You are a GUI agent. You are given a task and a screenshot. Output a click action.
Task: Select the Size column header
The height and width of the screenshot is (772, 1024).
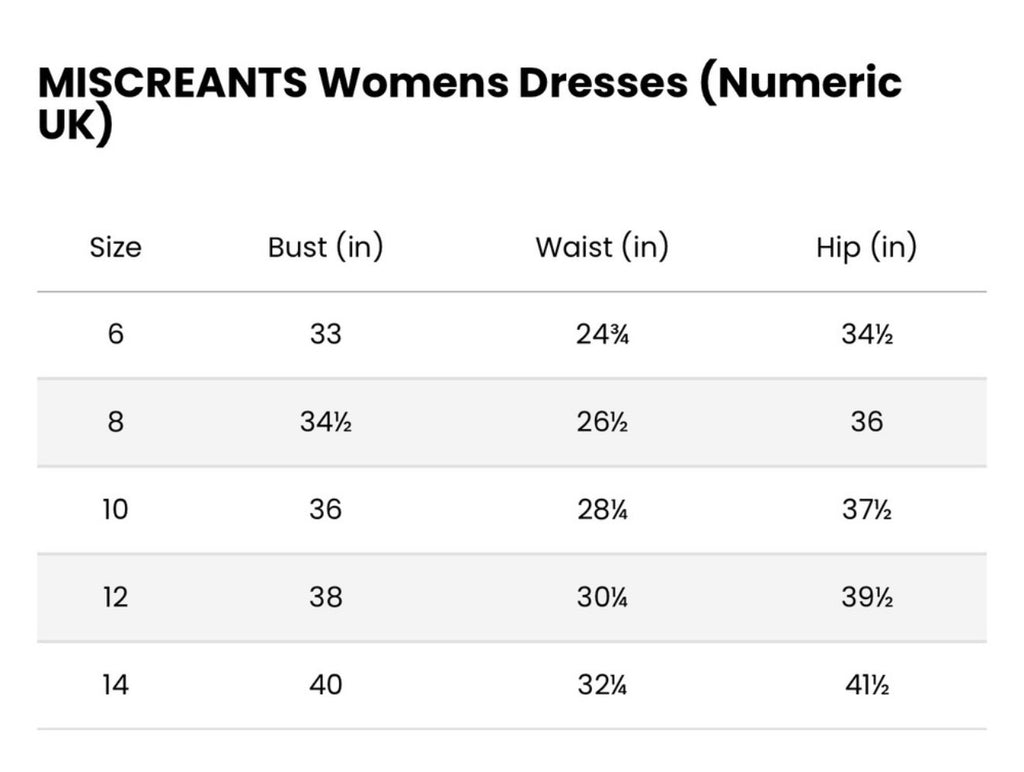(116, 248)
